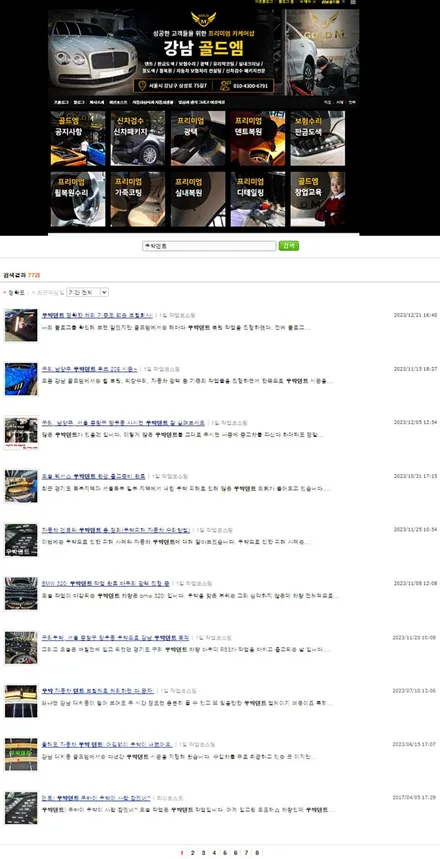
Task: Open the 프리미엄 실내복원 category tile
Action: coord(198,199)
